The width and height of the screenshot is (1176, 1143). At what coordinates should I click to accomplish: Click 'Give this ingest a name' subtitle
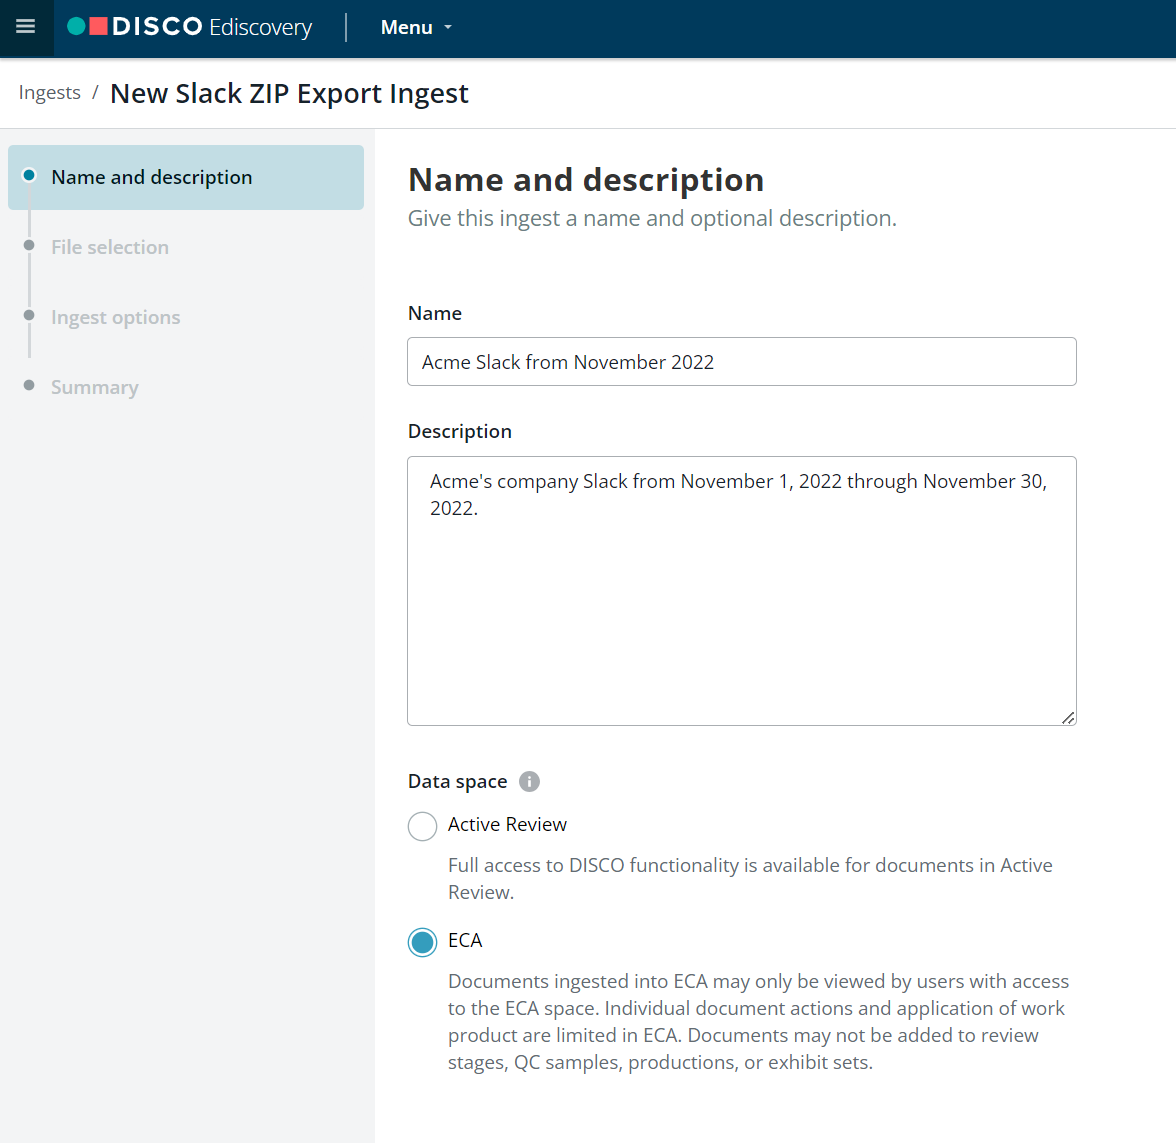(x=652, y=218)
